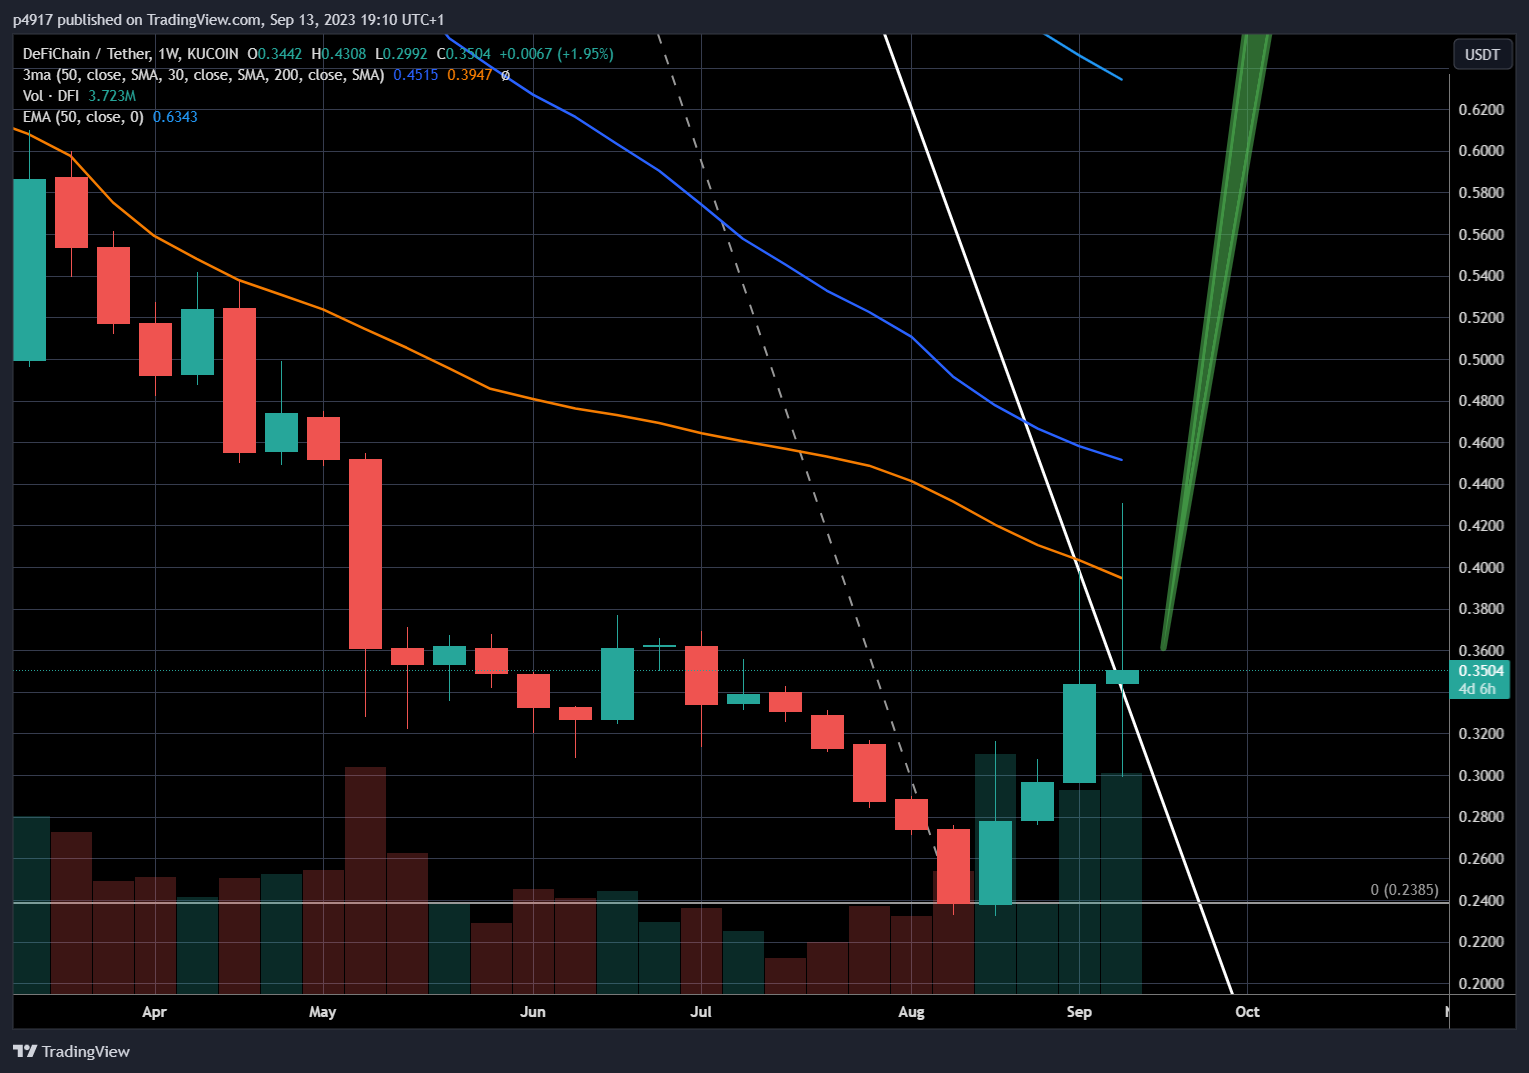Click the 0.6200 price axis label
Viewport: 1529px width, 1073px height.
click(x=1481, y=110)
